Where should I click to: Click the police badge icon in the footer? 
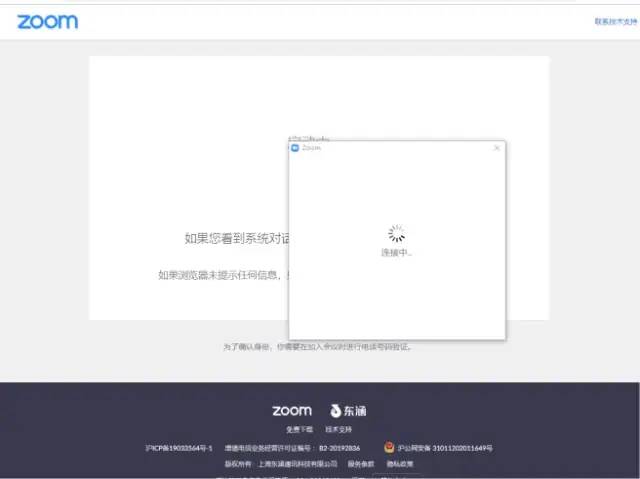[x=389, y=448]
